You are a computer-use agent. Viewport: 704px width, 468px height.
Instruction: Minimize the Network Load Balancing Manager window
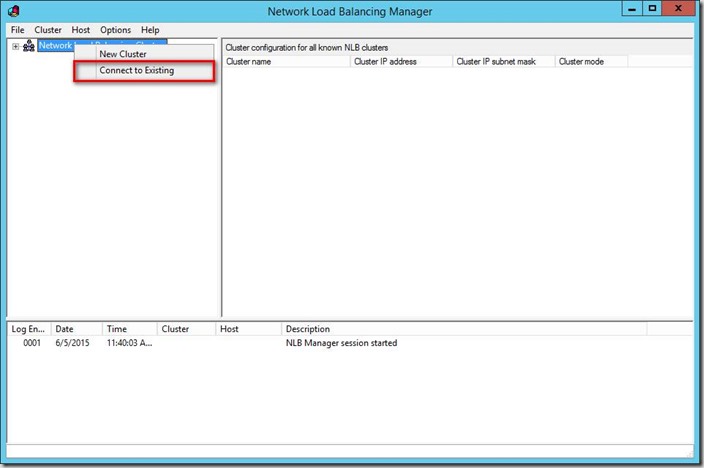629,9
